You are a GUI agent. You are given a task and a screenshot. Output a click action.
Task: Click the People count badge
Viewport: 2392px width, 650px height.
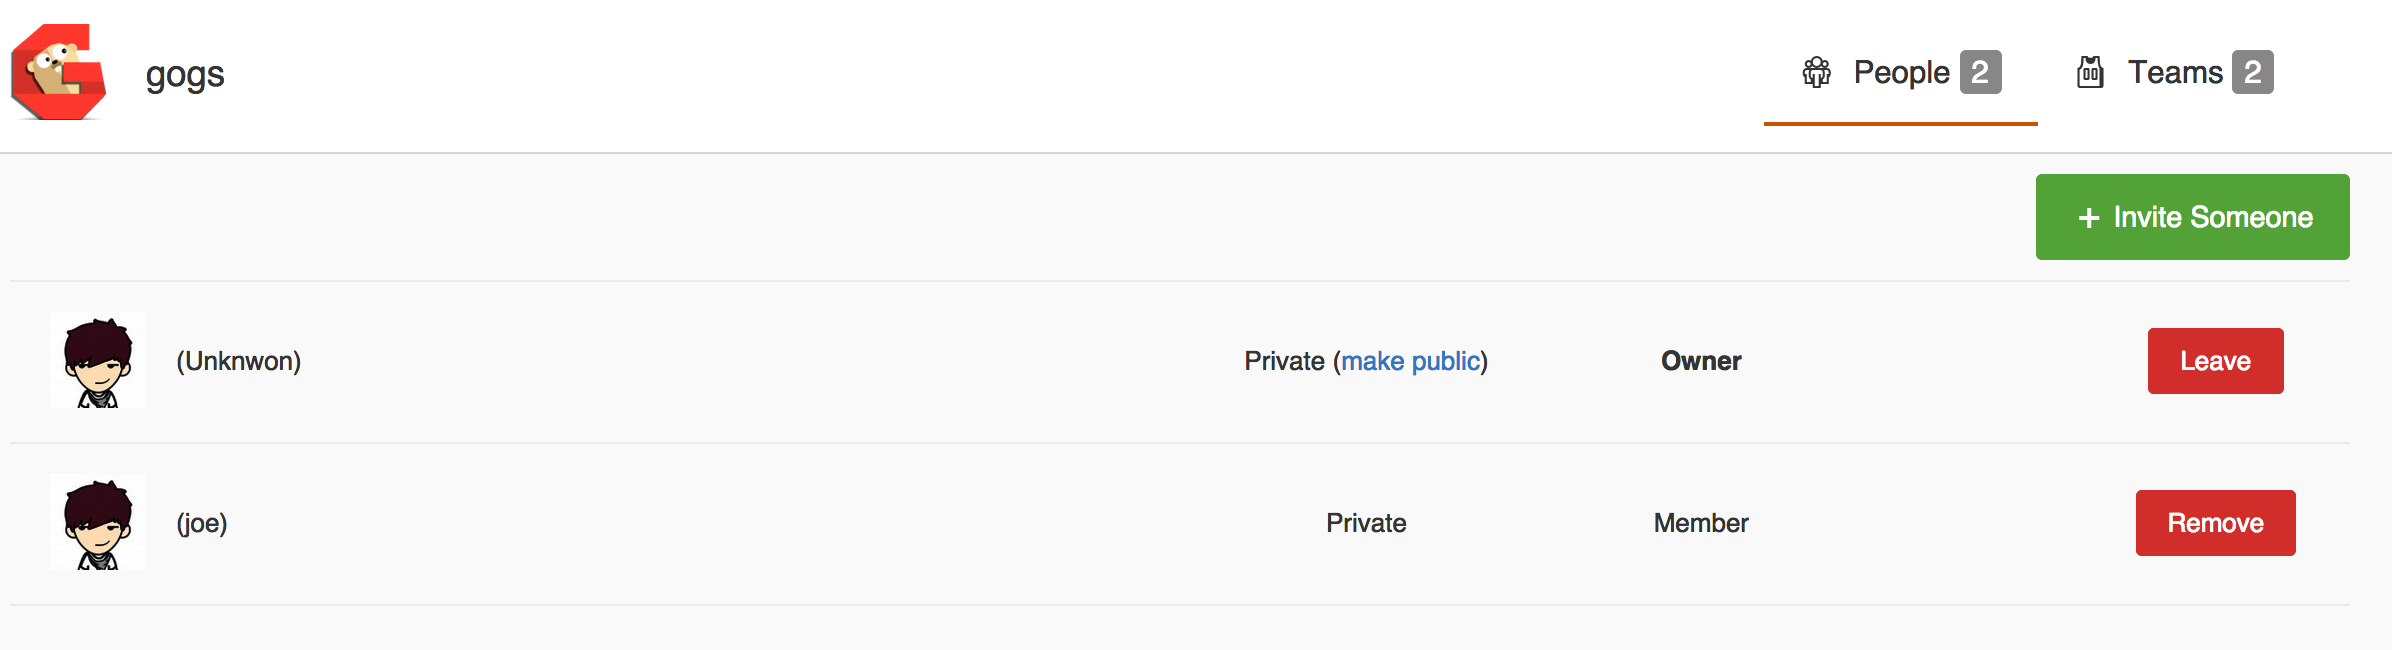click(1980, 72)
